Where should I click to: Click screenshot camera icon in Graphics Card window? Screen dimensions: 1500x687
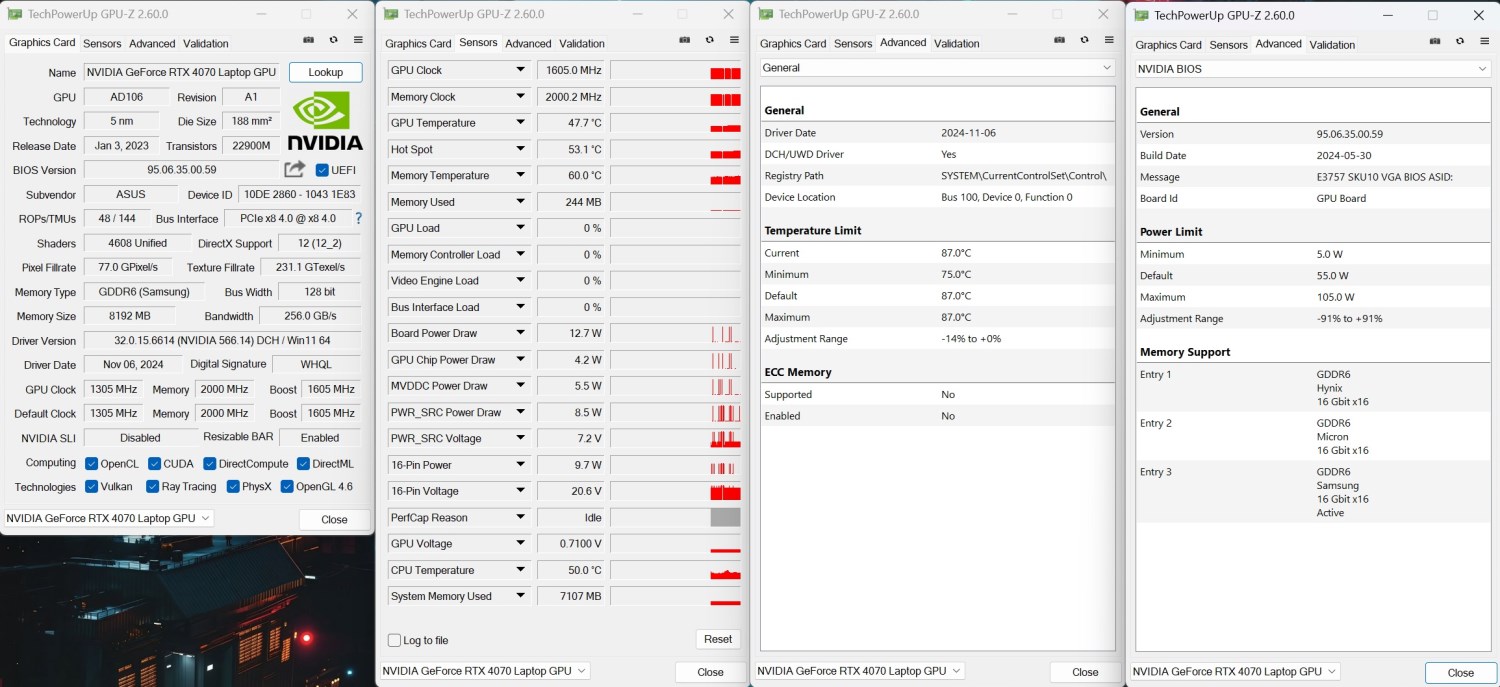pos(308,41)
